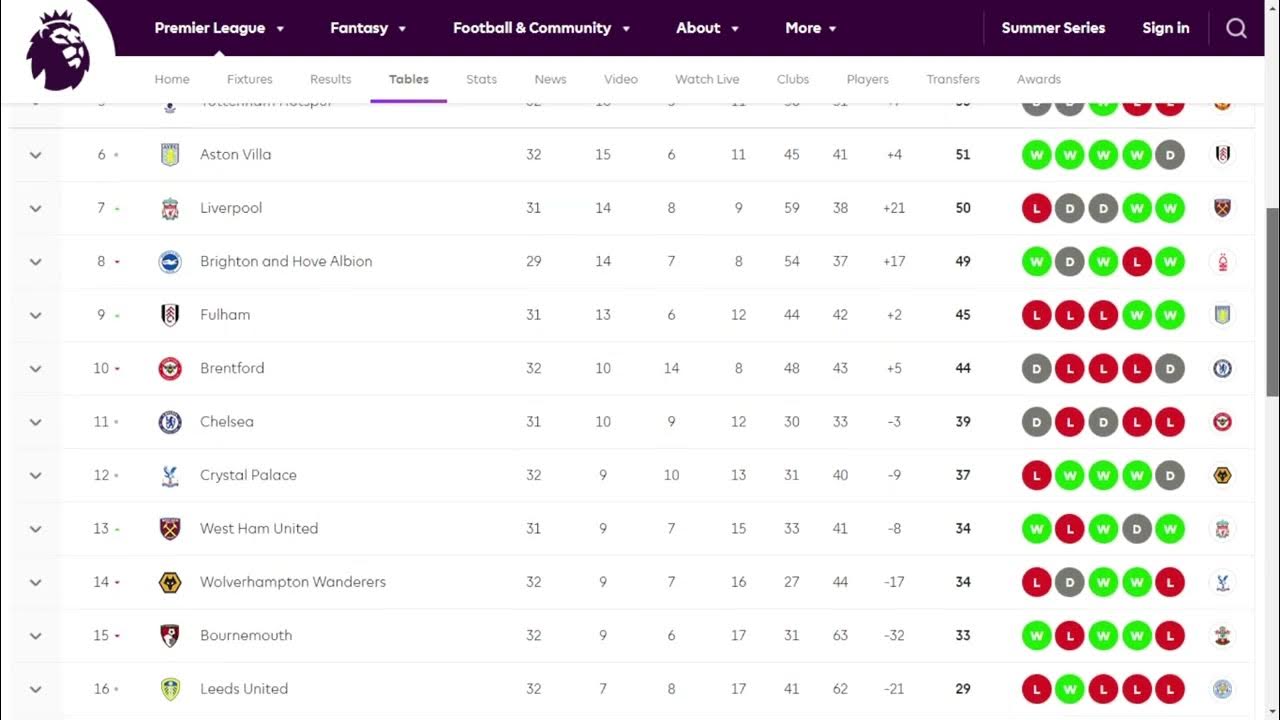Expand the Liverpool row details
Screen dimensions: 1280x720
tap(35, 208)
